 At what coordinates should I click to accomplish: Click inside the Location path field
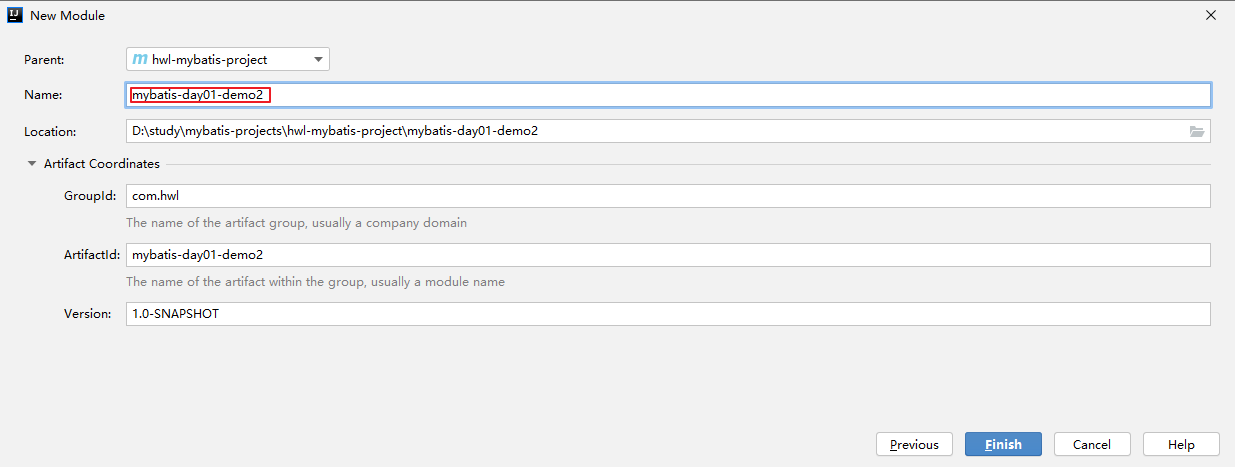point(655,131)
